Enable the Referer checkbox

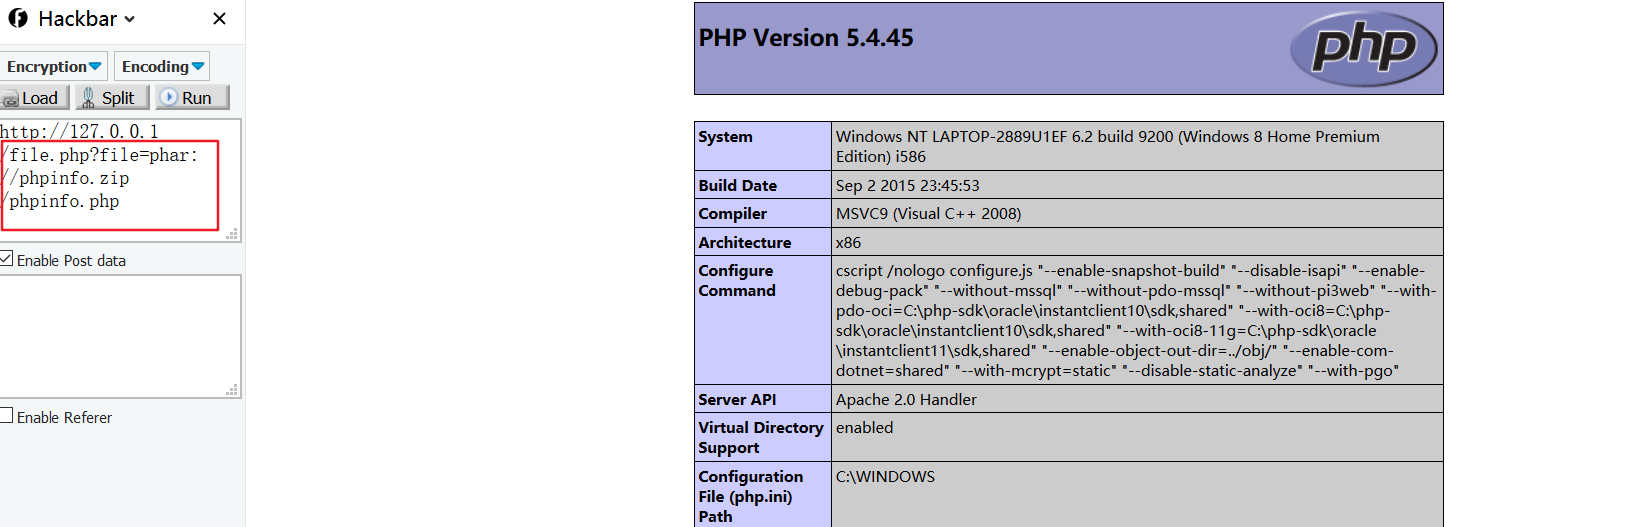(6, 416)
